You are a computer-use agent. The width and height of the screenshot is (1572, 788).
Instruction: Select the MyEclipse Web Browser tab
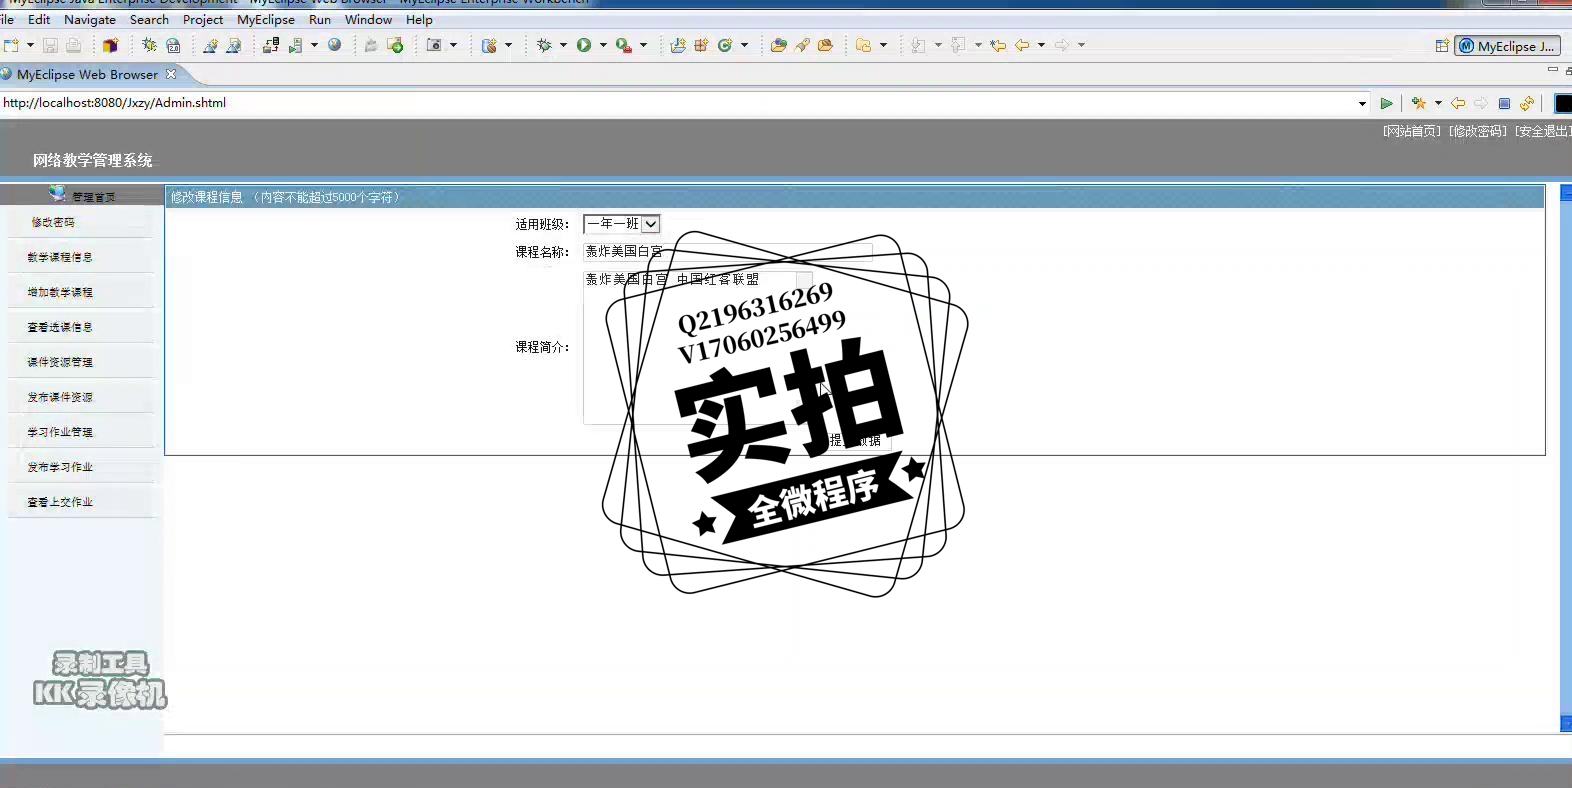click(x=87, y=74)
